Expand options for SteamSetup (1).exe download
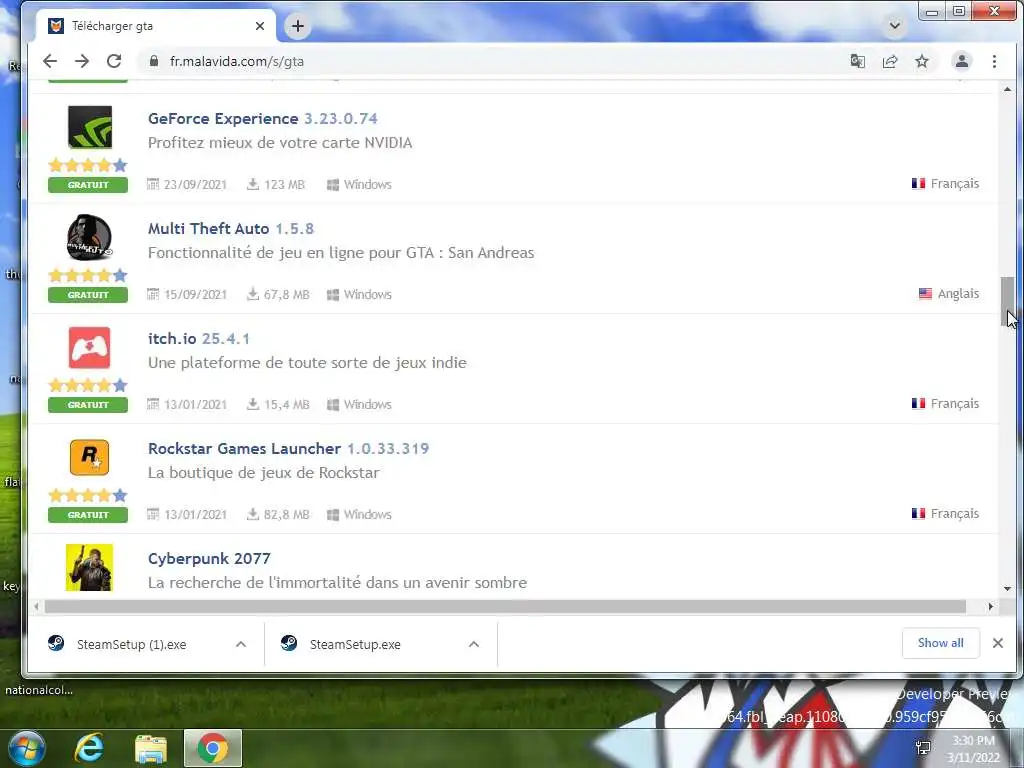The image size is (1024, 768). 241,645
